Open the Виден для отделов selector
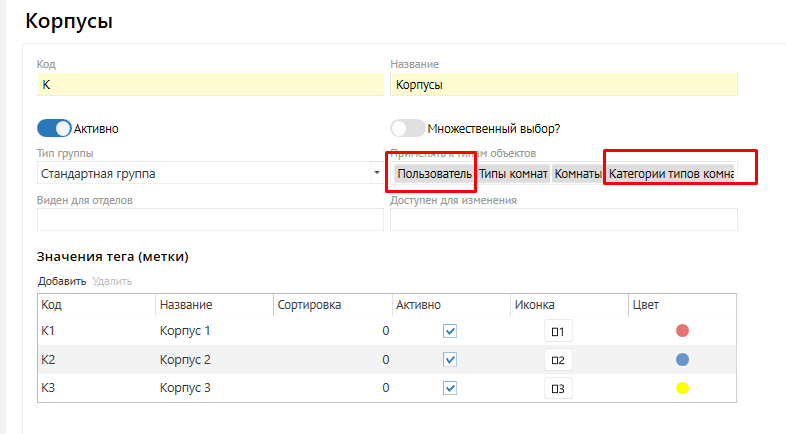Screen dimensions: 786x434 coord(209,219)
